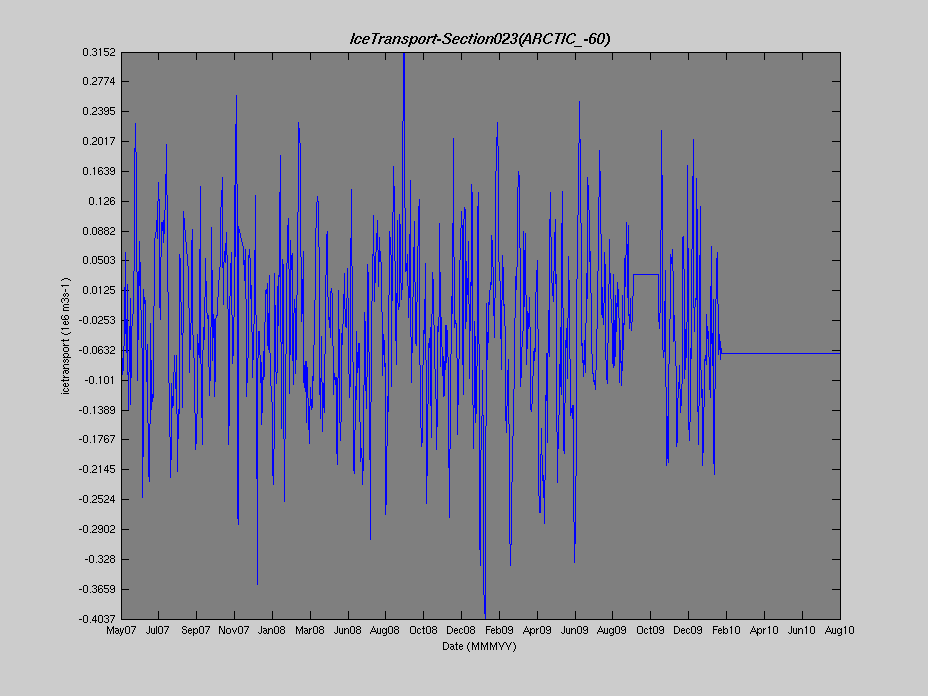Click x-axis date label Aug10

click(x=839, y=630)
